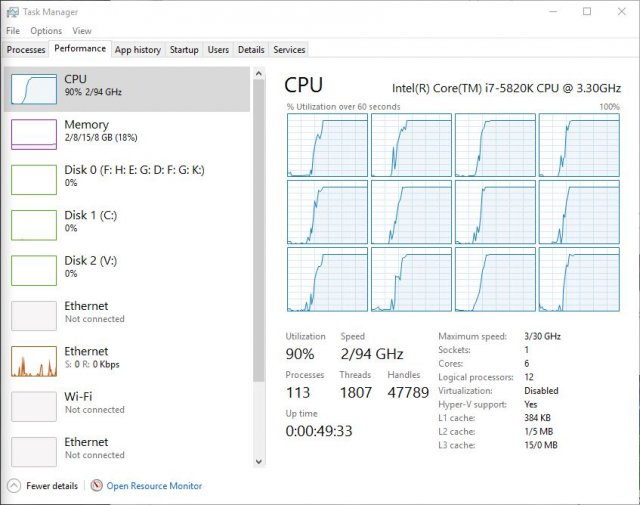Viewport: 640px width, 505px height.
Task: Open the File menu
Action: pos(13,31)
